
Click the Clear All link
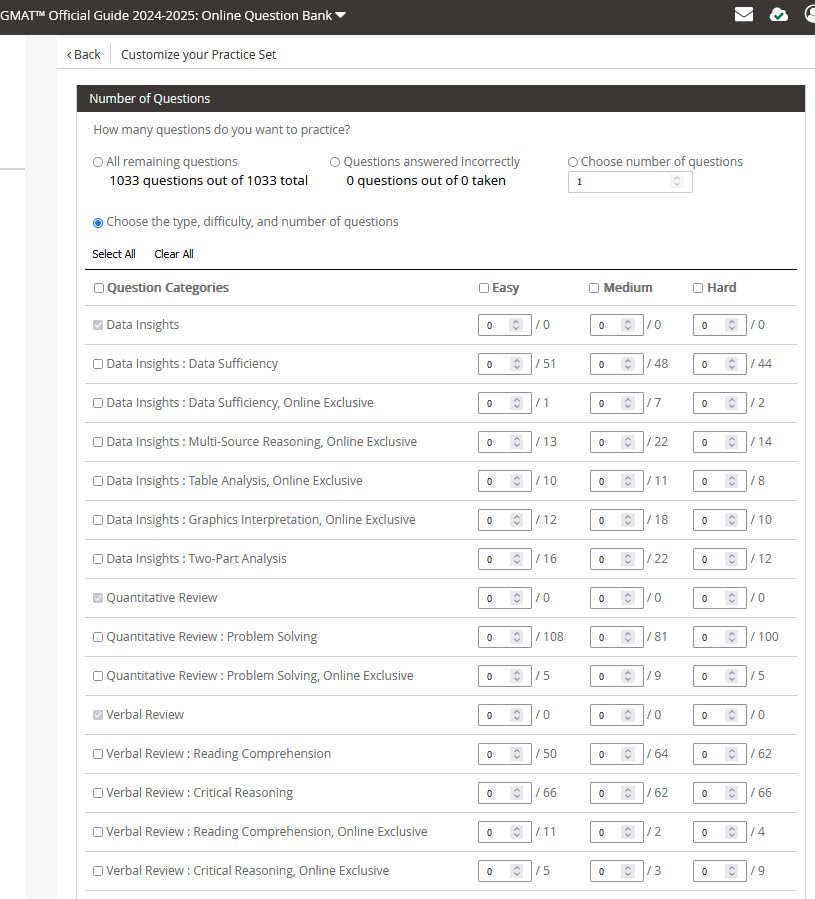pyautogui.click(x=174, y=254)
